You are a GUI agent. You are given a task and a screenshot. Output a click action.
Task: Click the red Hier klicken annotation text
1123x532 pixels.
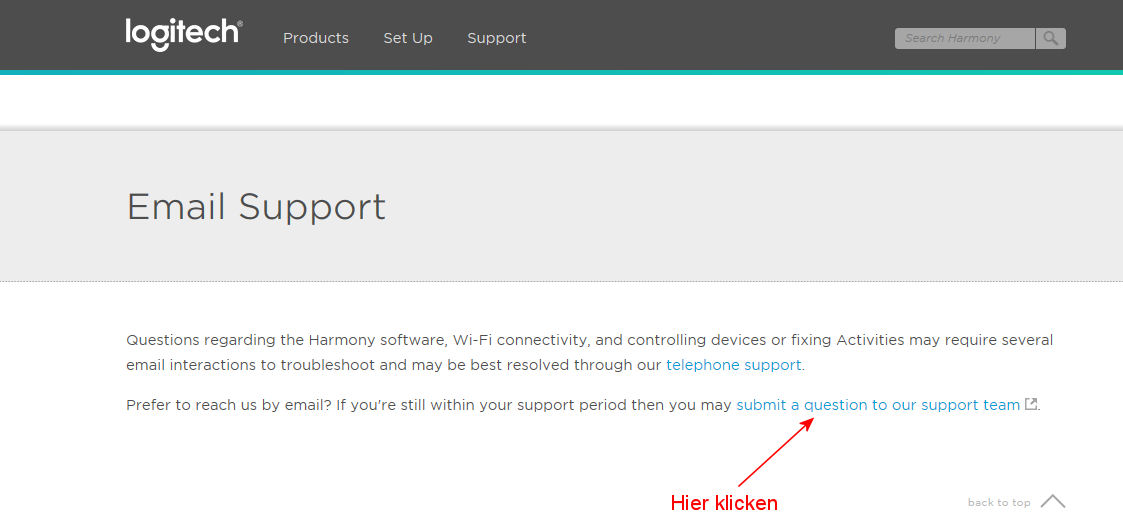pos(723,503)
